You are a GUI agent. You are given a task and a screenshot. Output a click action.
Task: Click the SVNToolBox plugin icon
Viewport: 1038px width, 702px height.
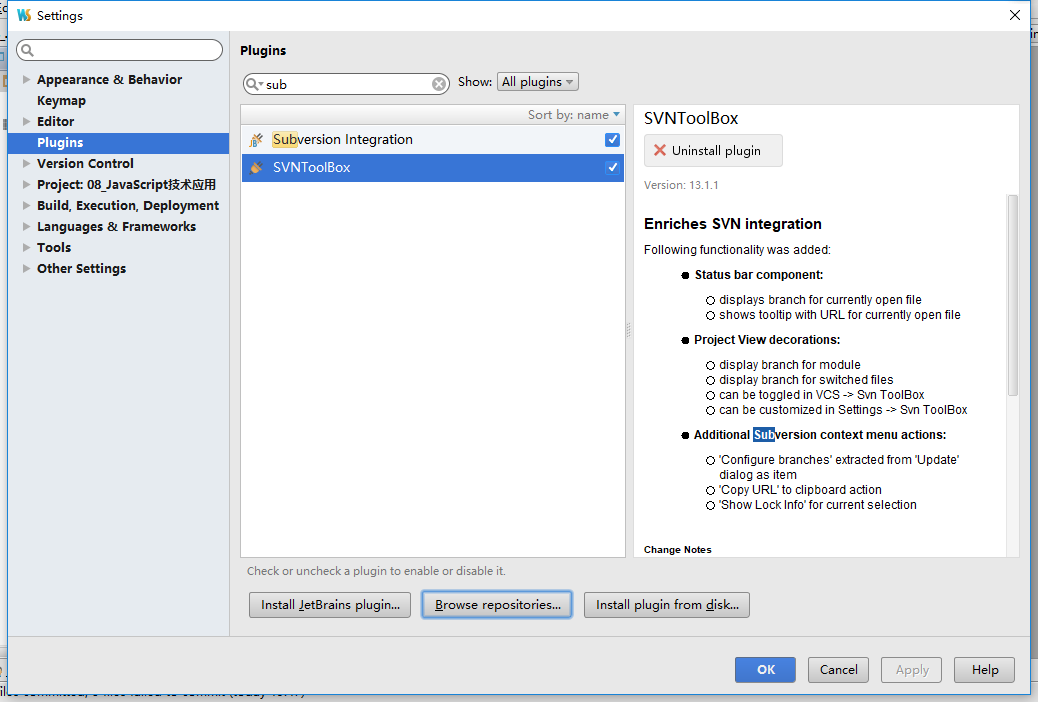point(255,167)
